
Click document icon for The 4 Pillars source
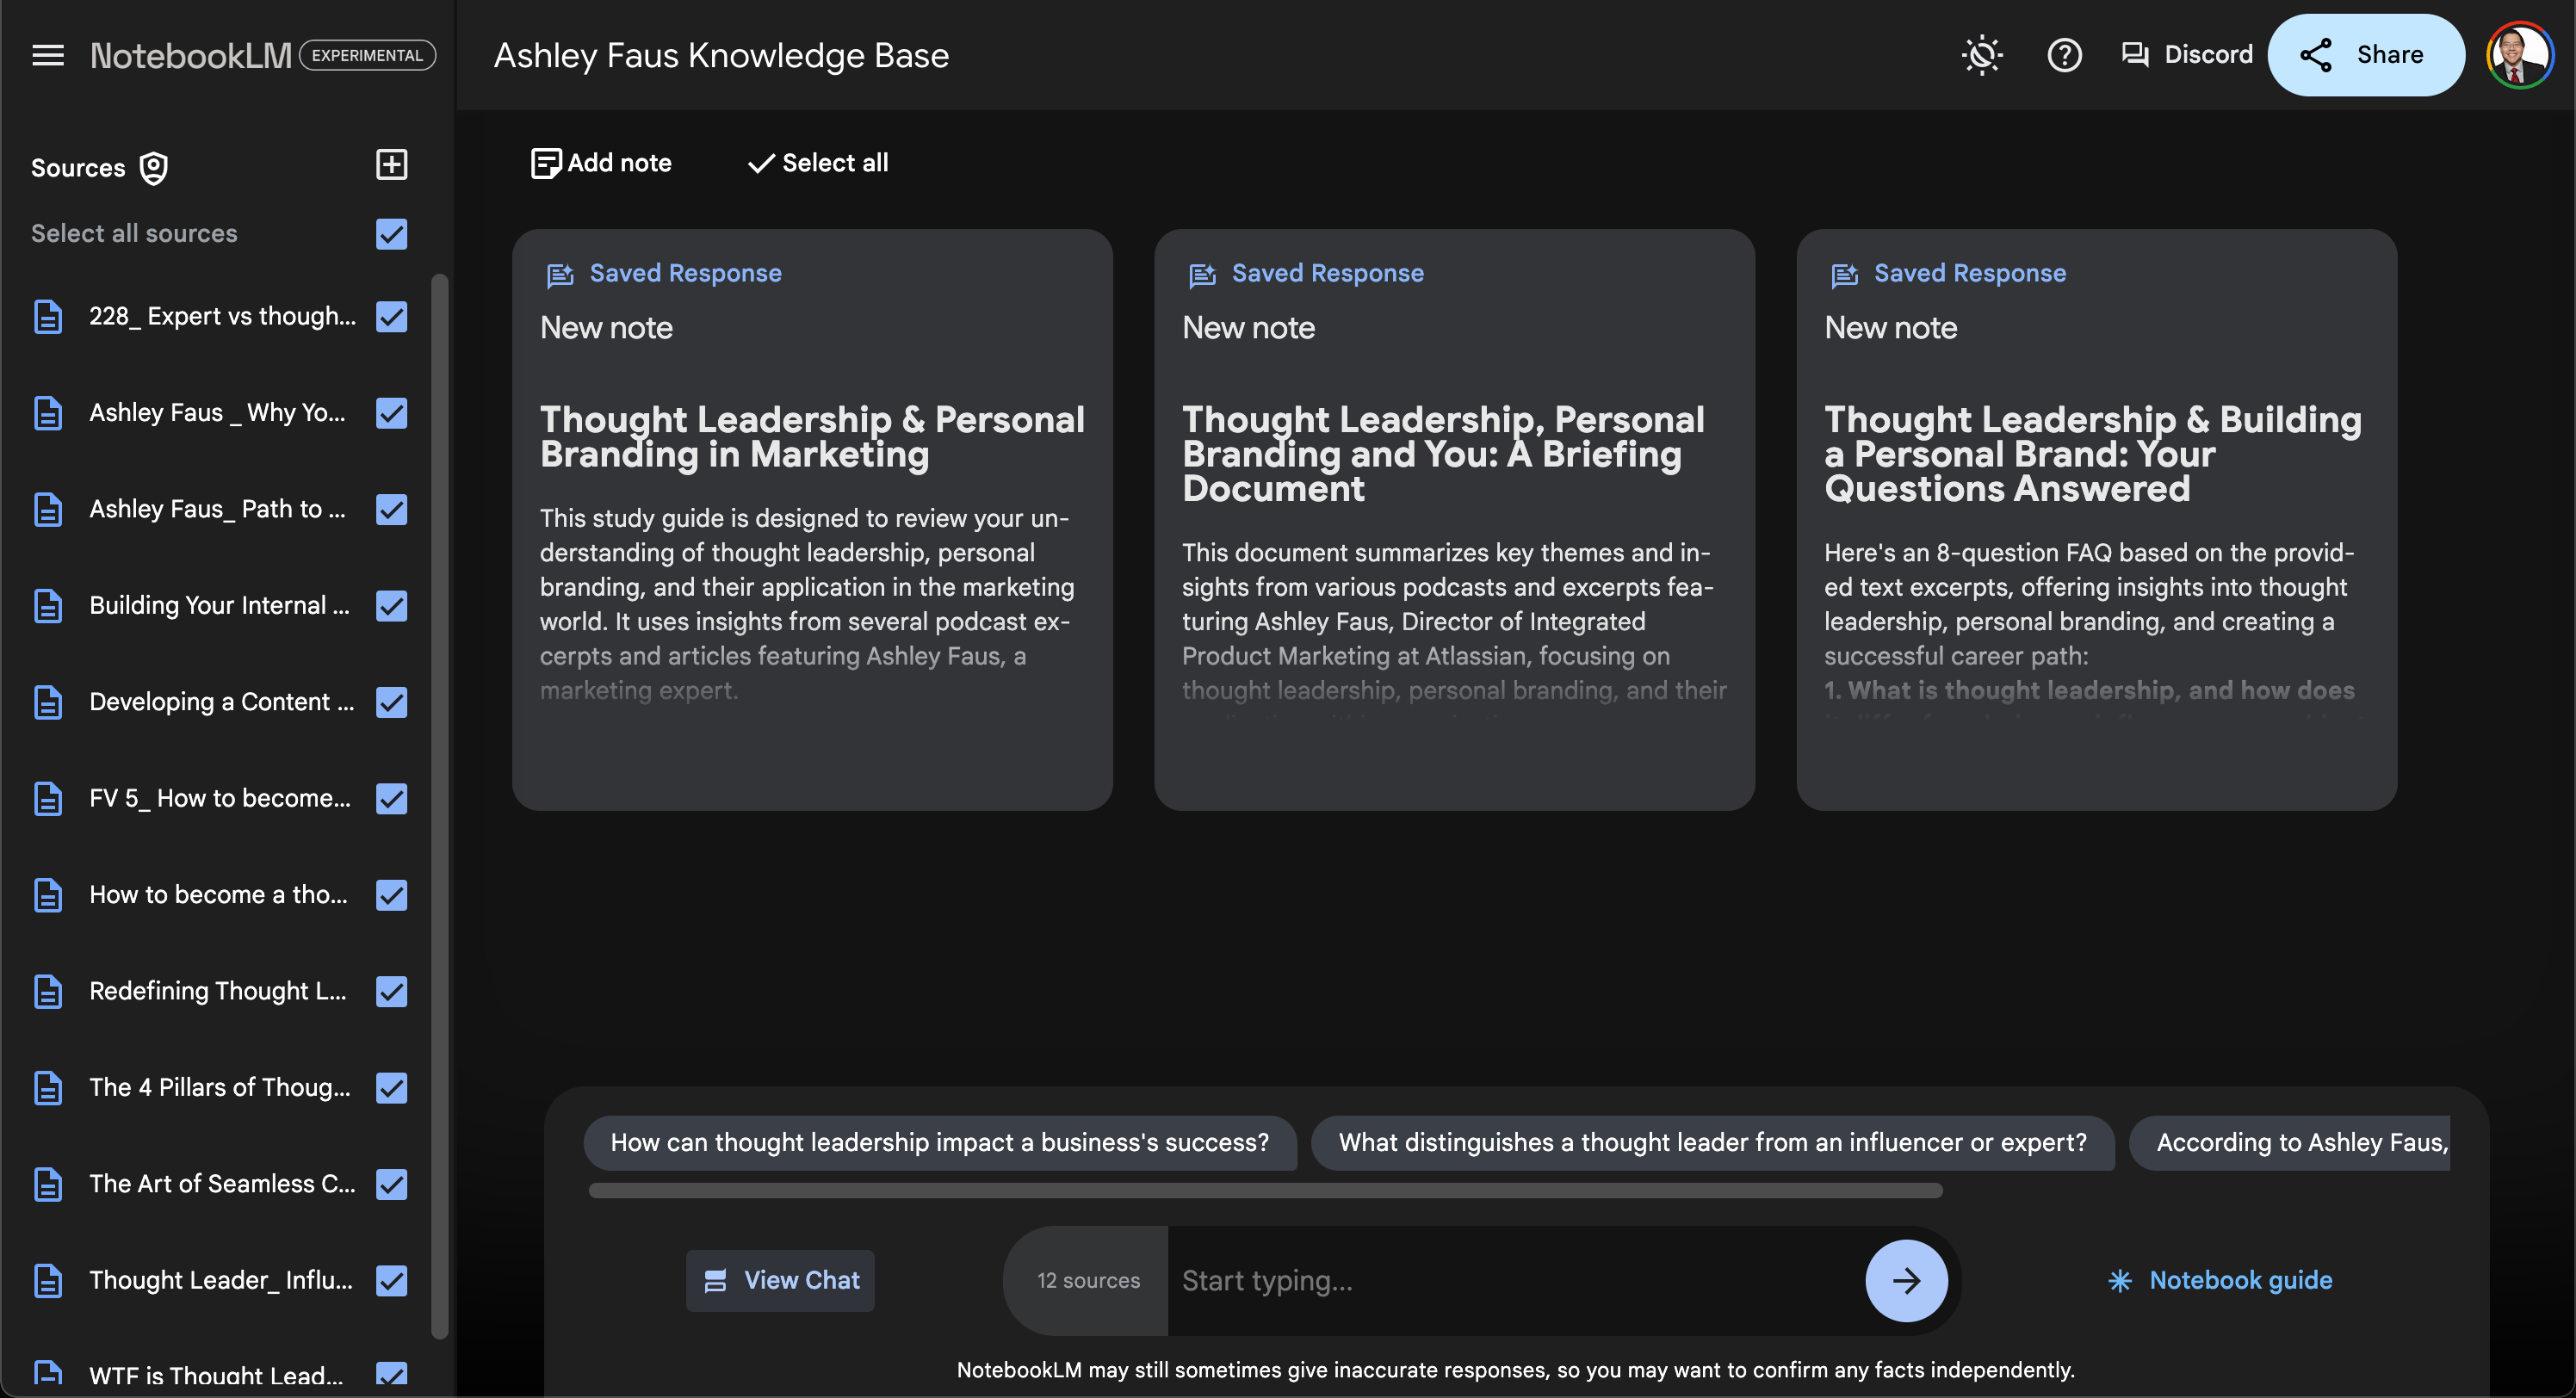pos(48,1088)
